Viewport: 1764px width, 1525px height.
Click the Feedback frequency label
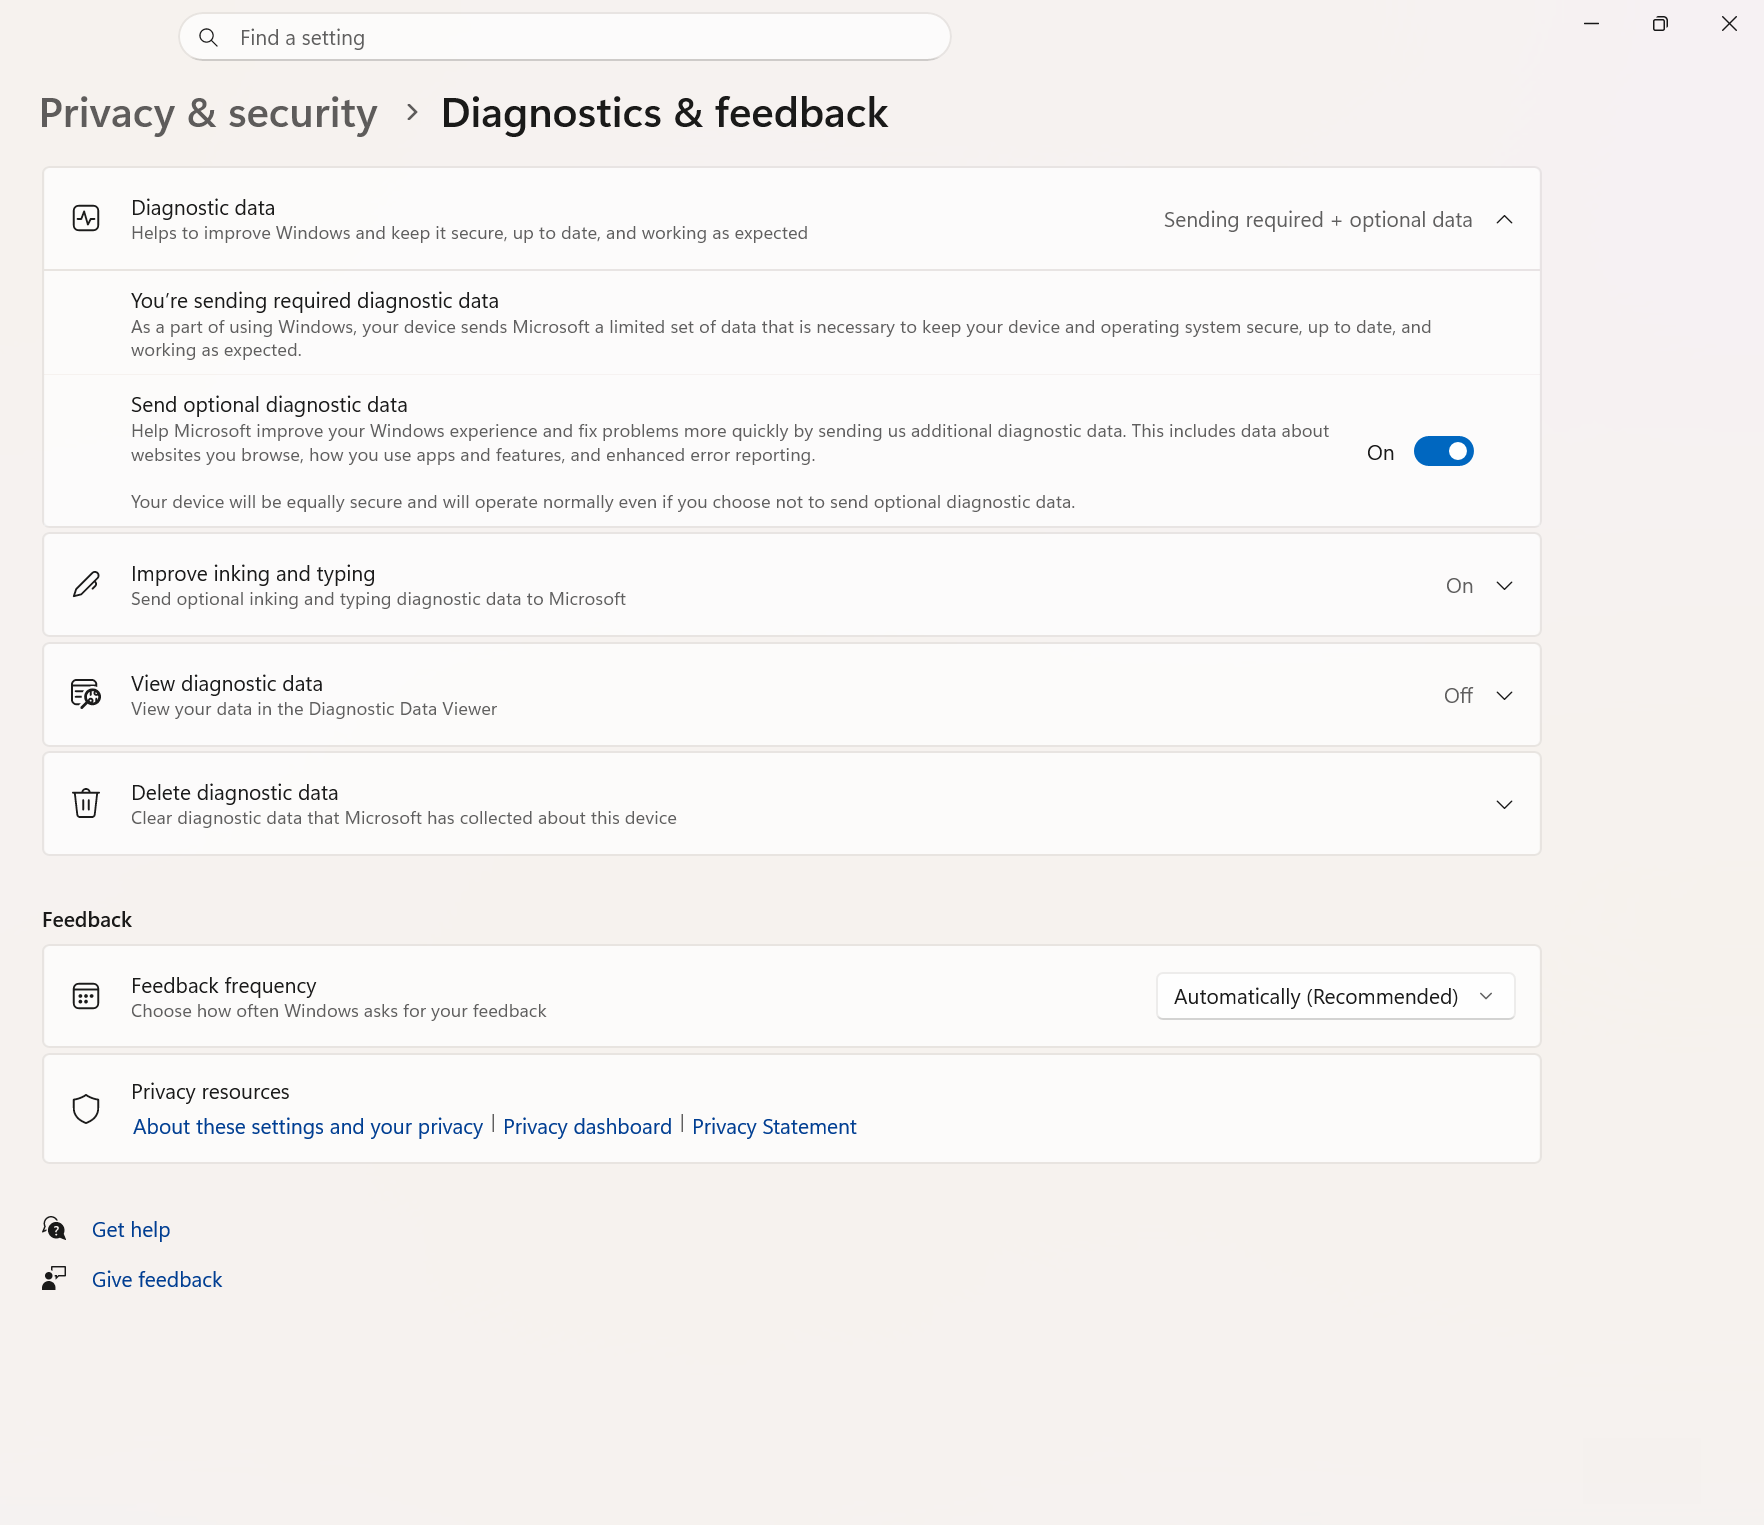[x=224, y=985]
